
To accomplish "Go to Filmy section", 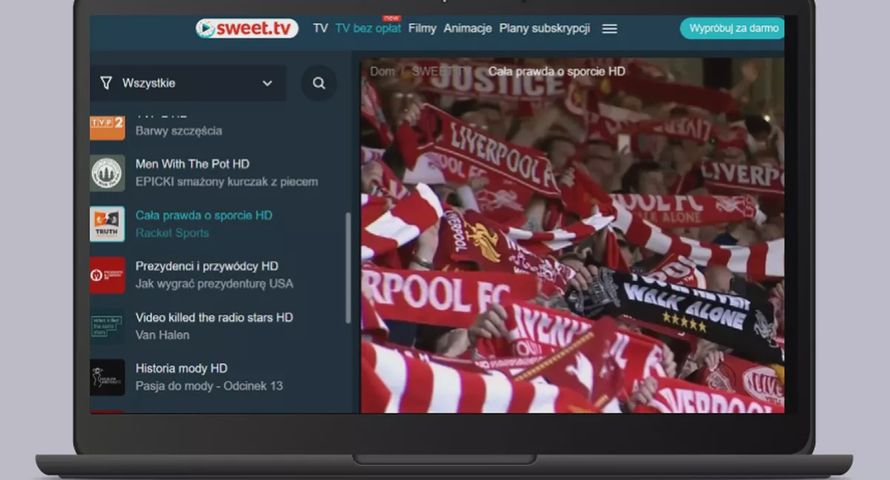I will pyautogui.click(x=422, y=28).
